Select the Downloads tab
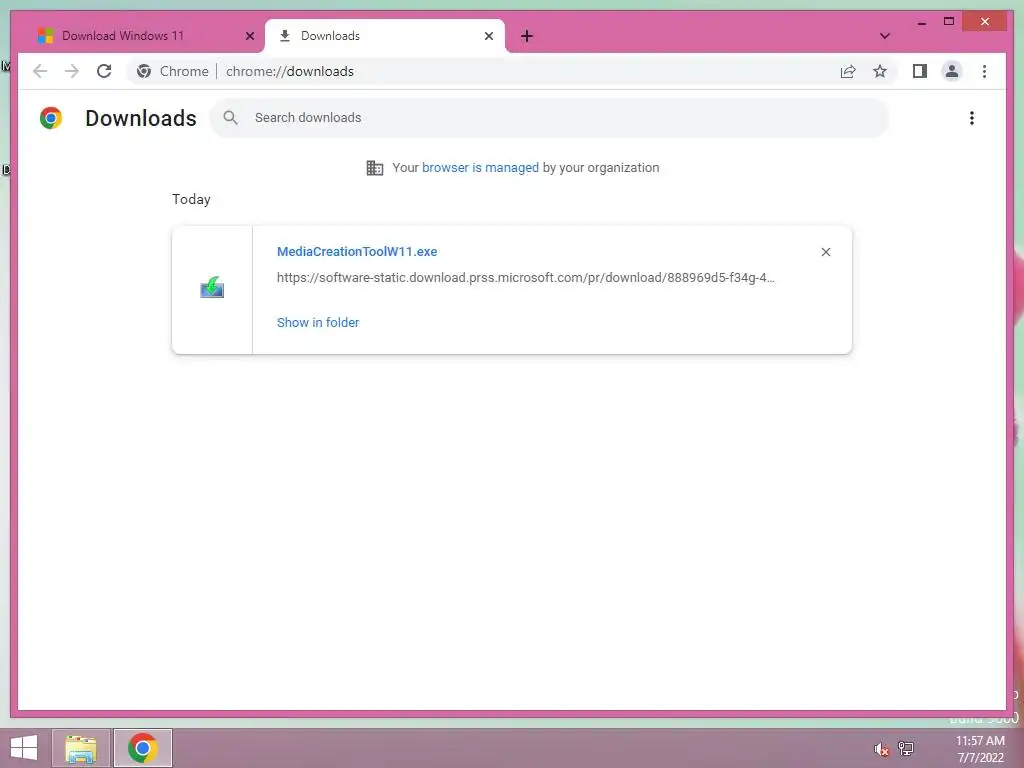The image size is (1024, 768). (385, 36)
